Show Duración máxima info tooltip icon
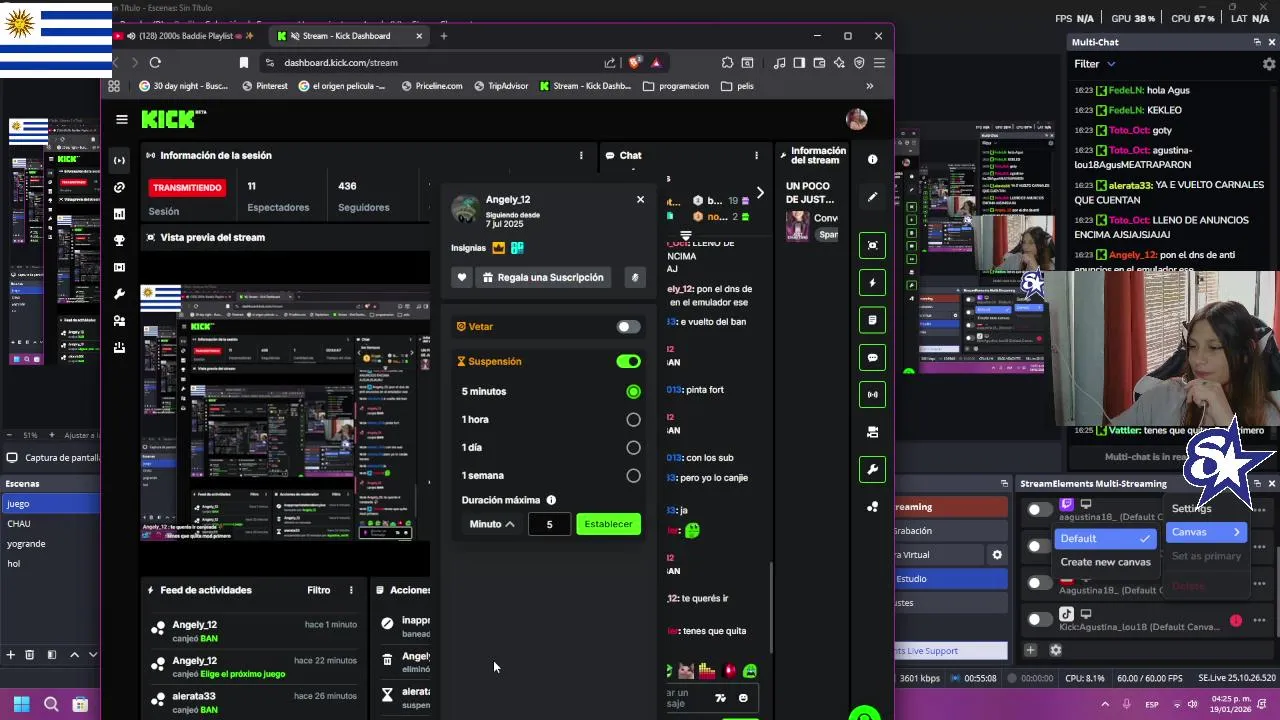The width and height of the screenshot is (1280, 720). pyautogui.click(x=551, y=500)
